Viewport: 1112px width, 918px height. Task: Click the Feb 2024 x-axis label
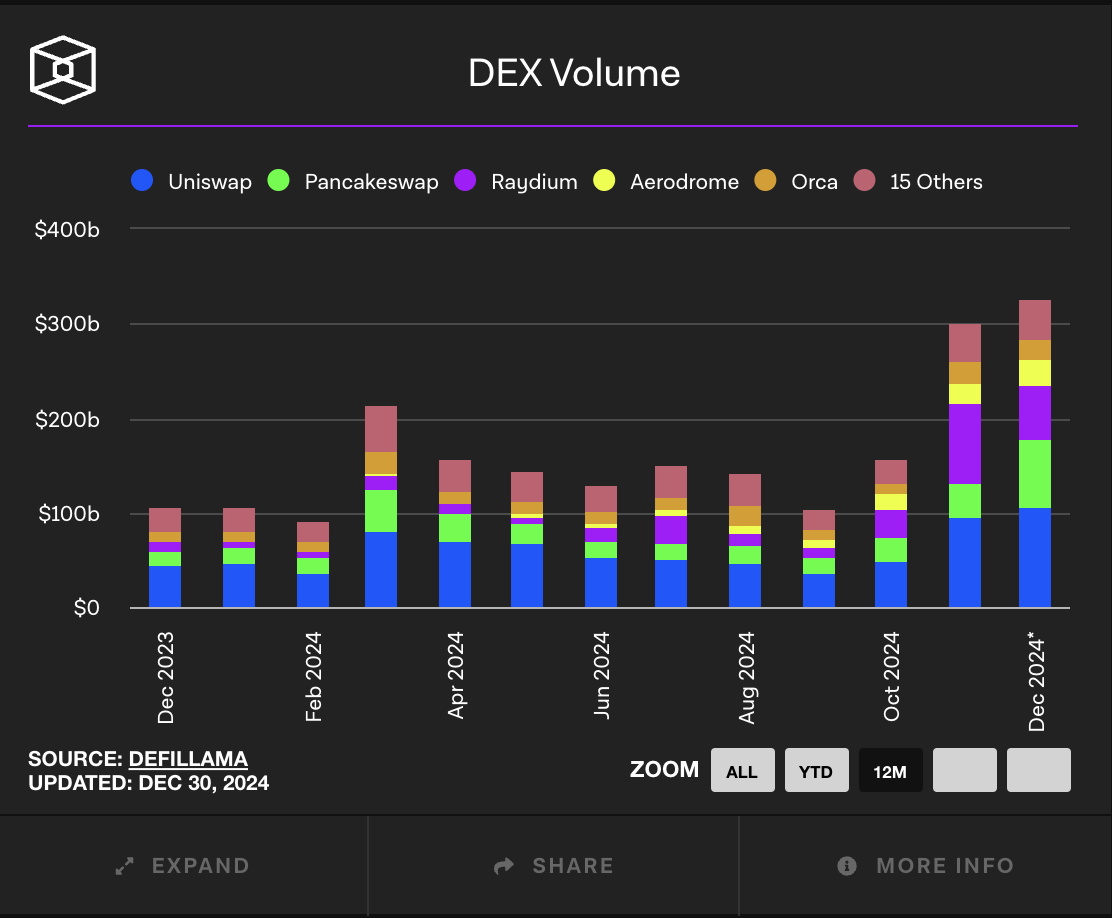point(313,677)
